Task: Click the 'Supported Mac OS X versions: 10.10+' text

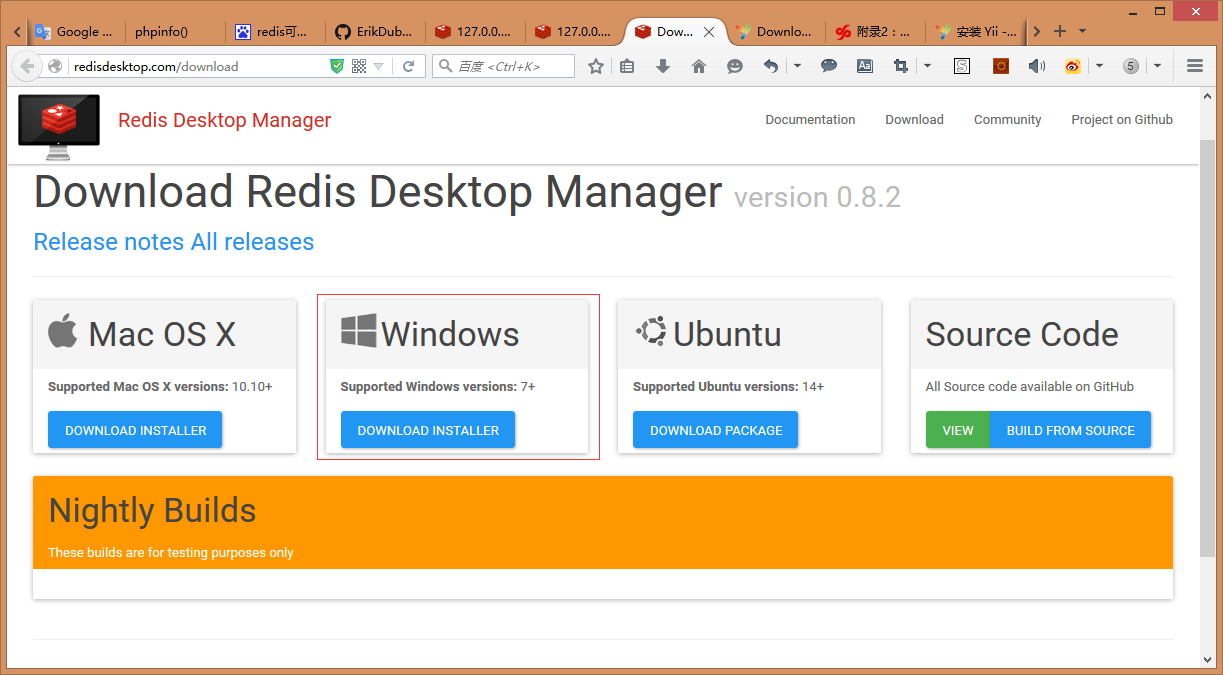Action: 160,386
